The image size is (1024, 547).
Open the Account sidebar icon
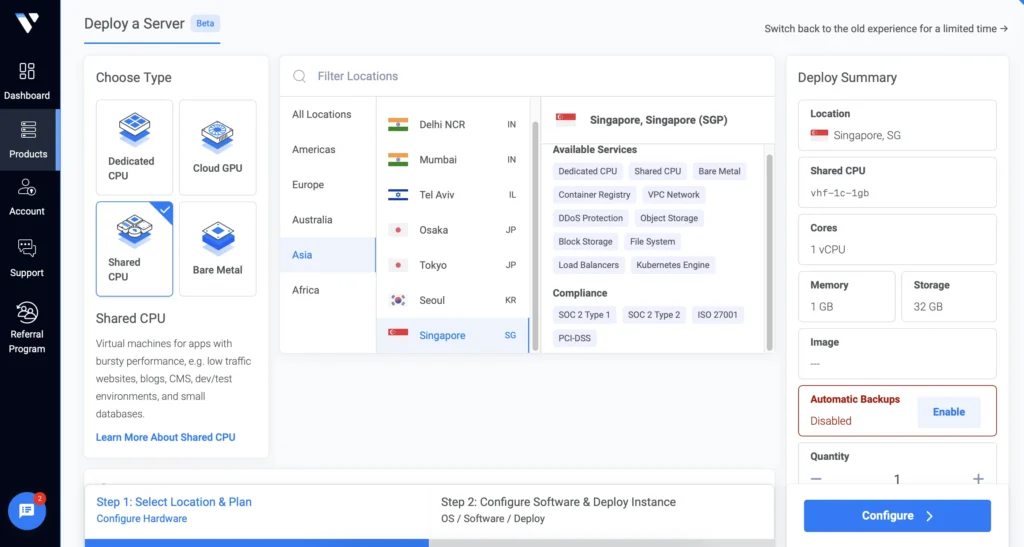(27, 187)
